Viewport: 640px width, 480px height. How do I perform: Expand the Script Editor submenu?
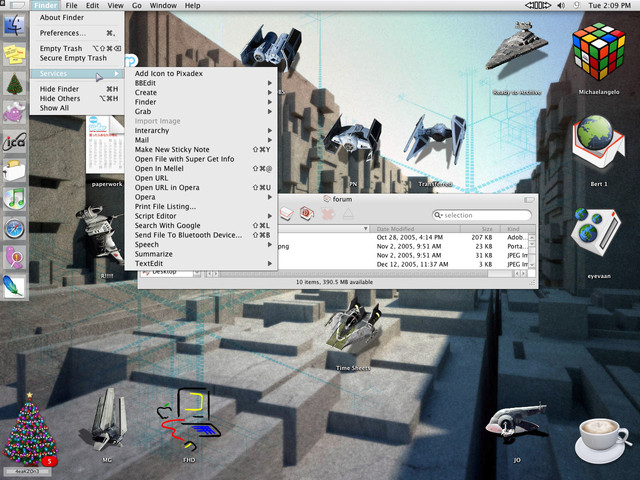point(202,216)
